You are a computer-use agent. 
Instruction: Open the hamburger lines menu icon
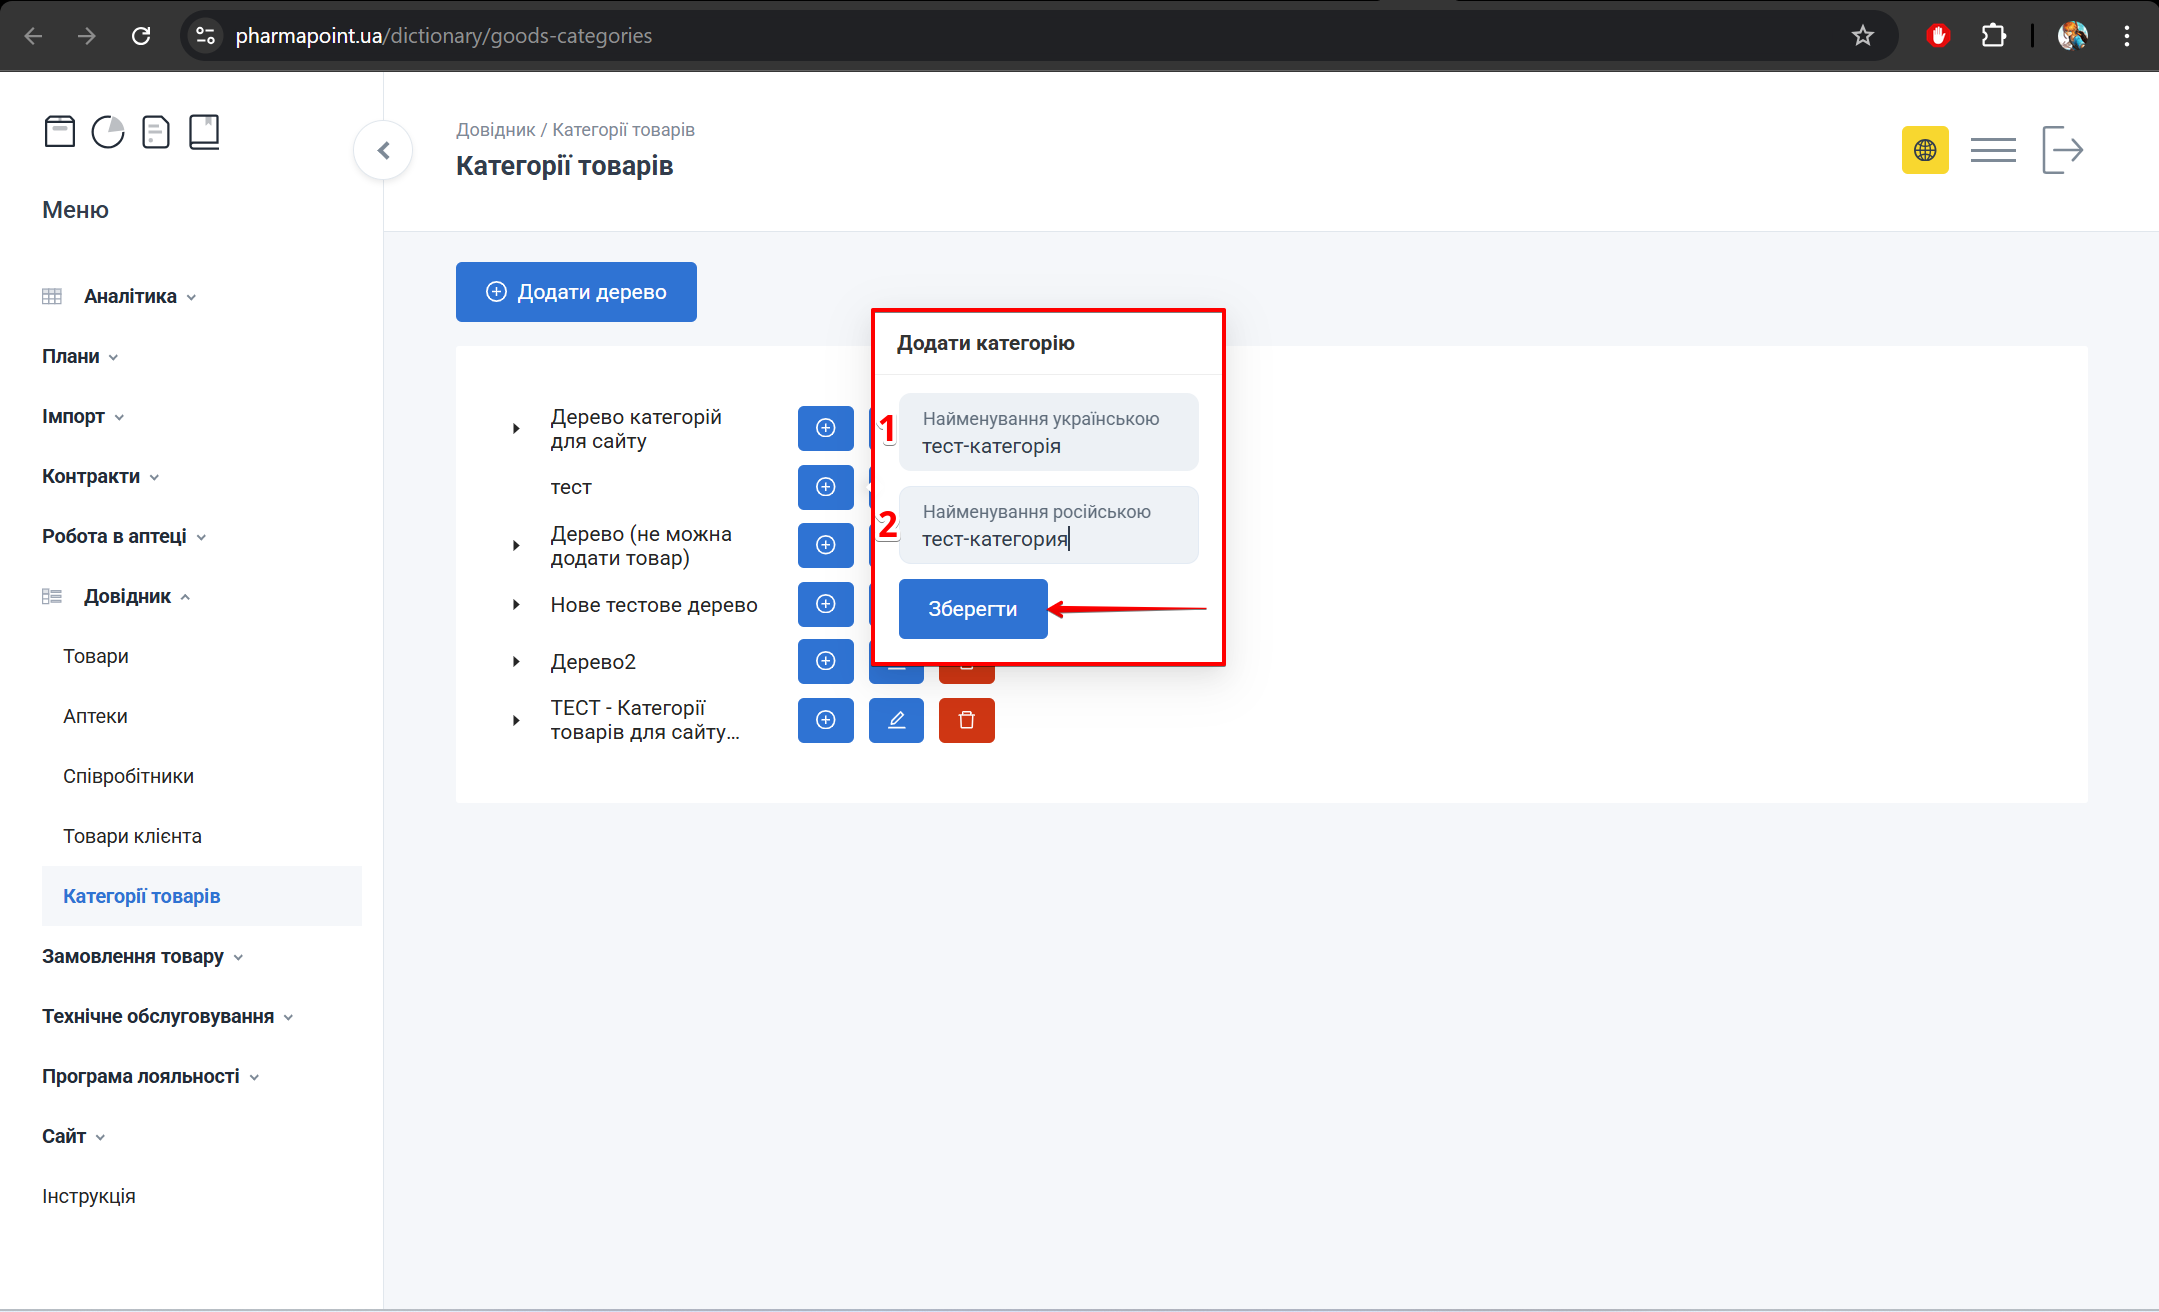coord(1992,150)
